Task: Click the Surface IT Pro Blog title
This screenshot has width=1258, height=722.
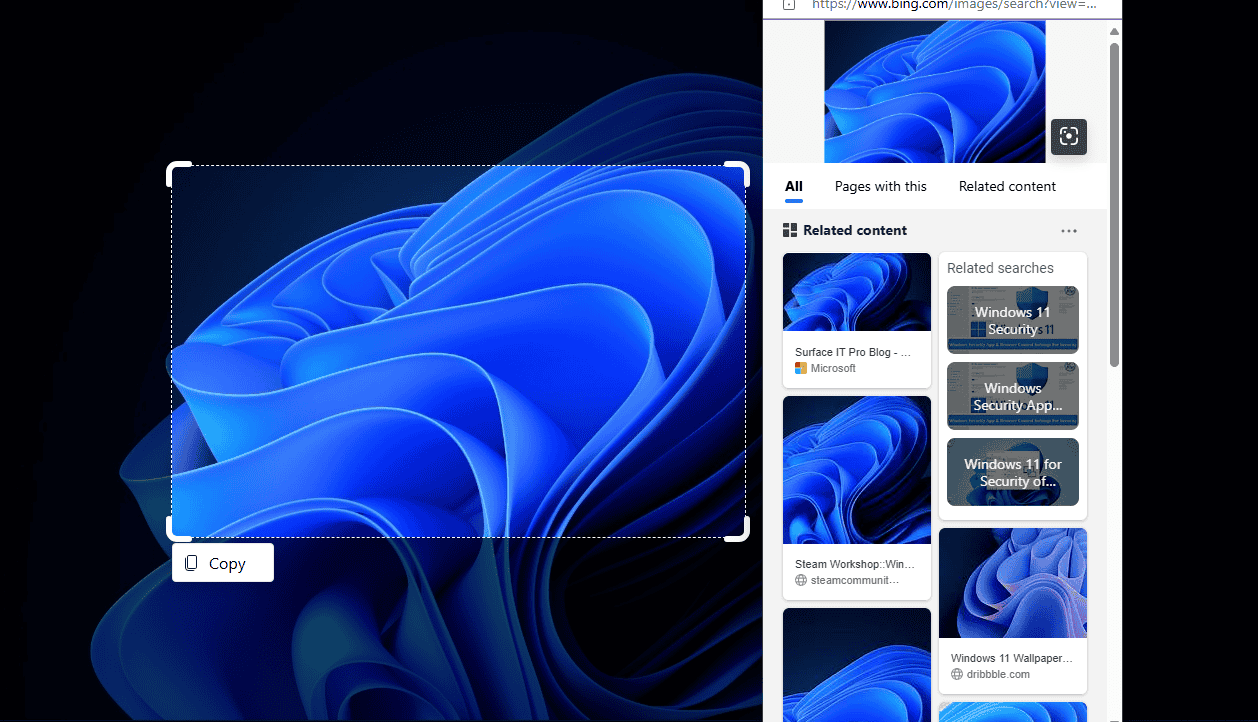Action: [853, 352]
